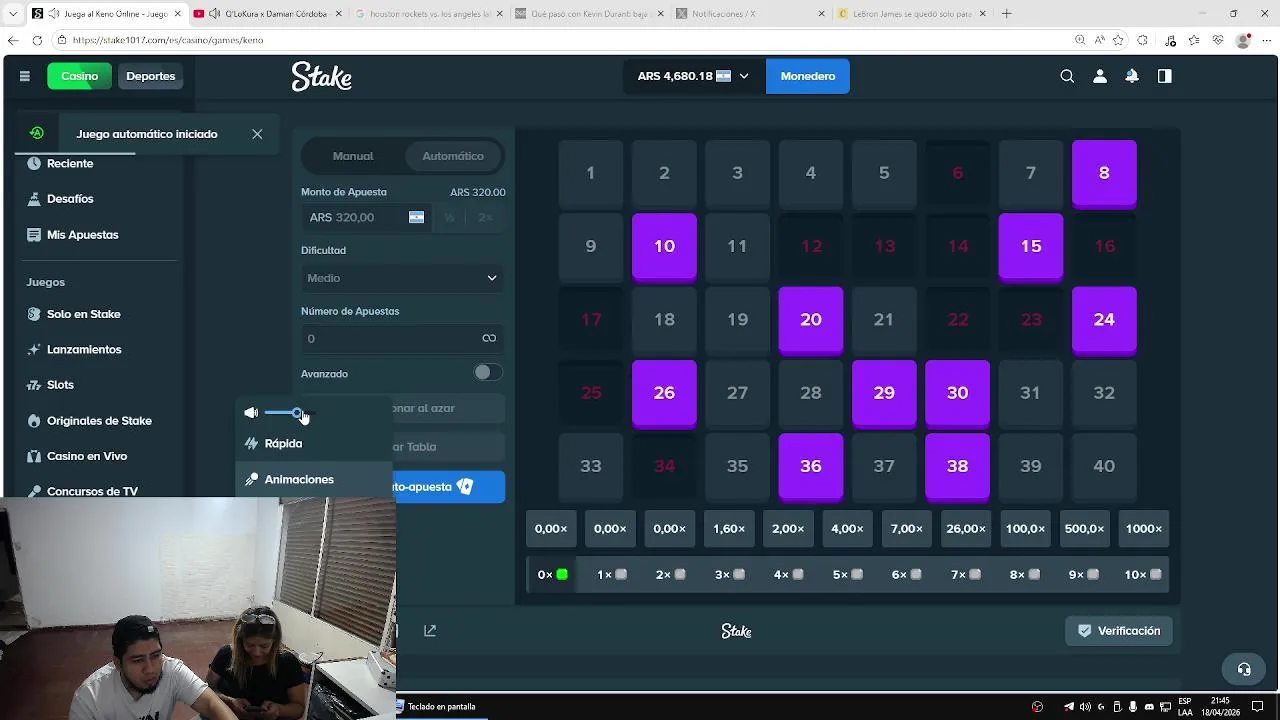Image resolution: width=1280 pixels, height=720 pixels.
Task: Open Notificaciones / X browser tab
Action: (x=750, y=14)
